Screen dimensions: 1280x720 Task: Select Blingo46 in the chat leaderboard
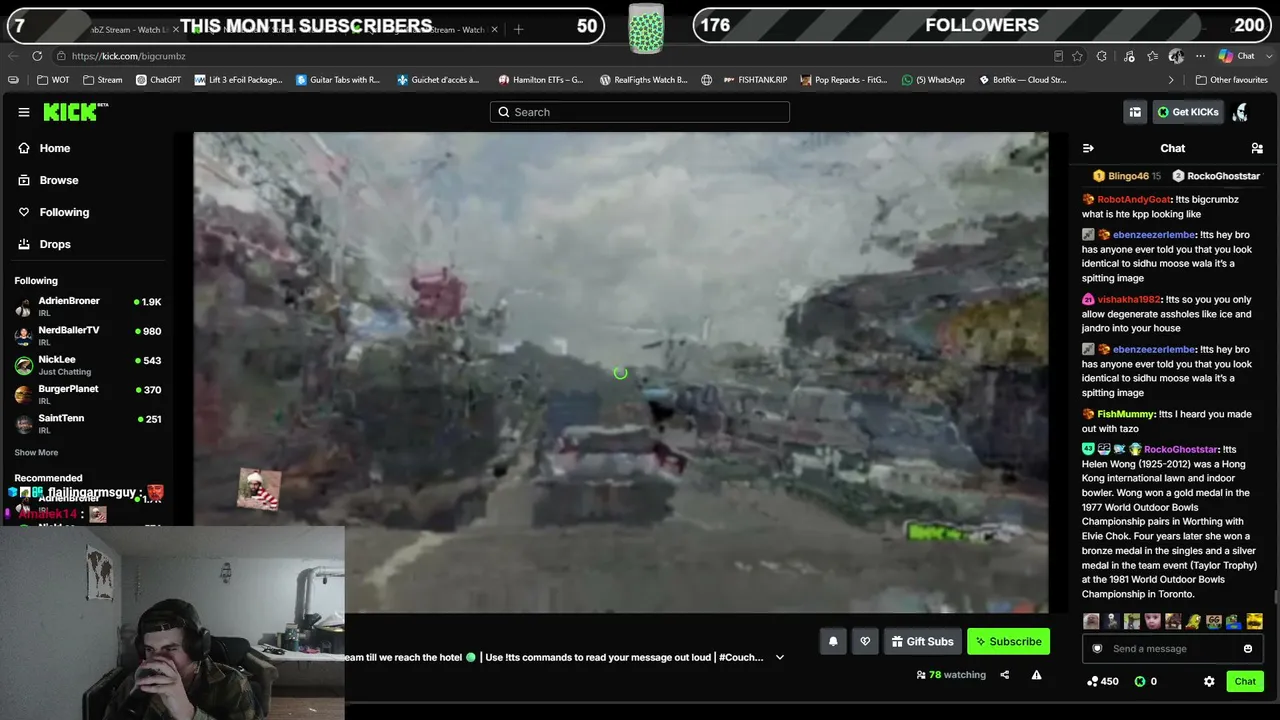[1127, 176]
